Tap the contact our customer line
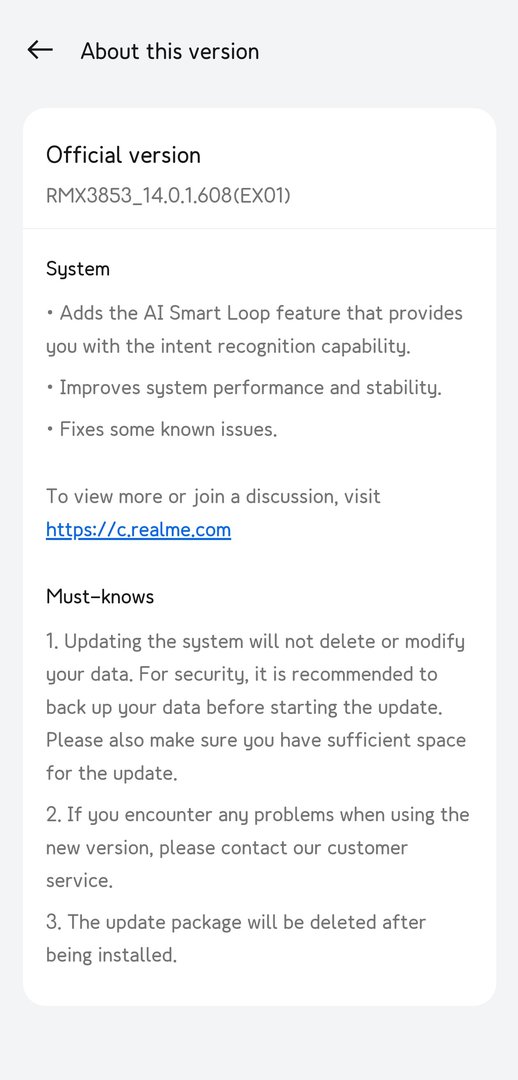518x1080 pixels. [227, 847]
